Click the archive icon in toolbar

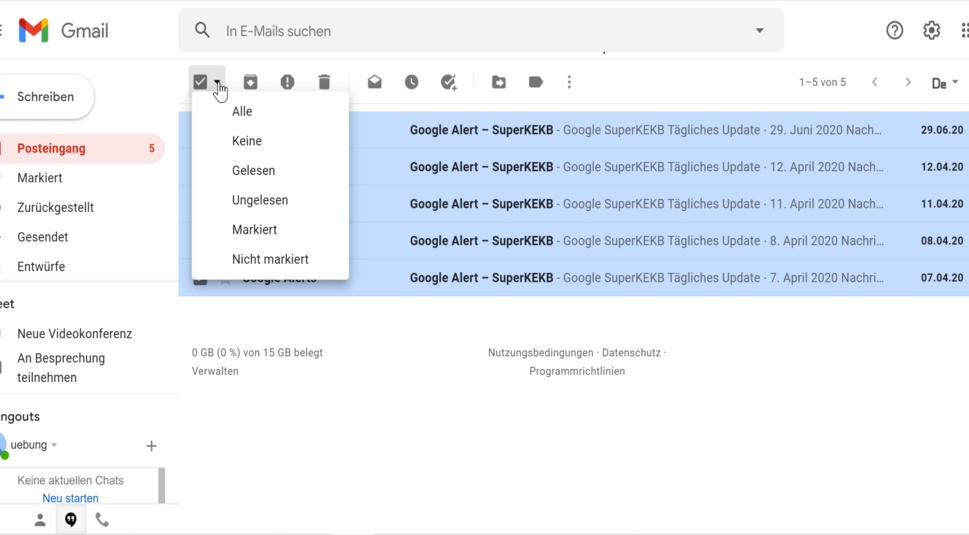point(250,82)
